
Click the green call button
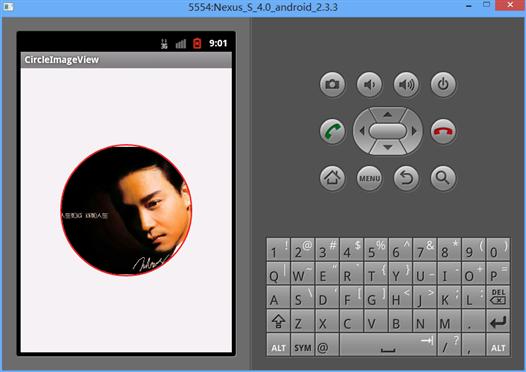[332, 131]
